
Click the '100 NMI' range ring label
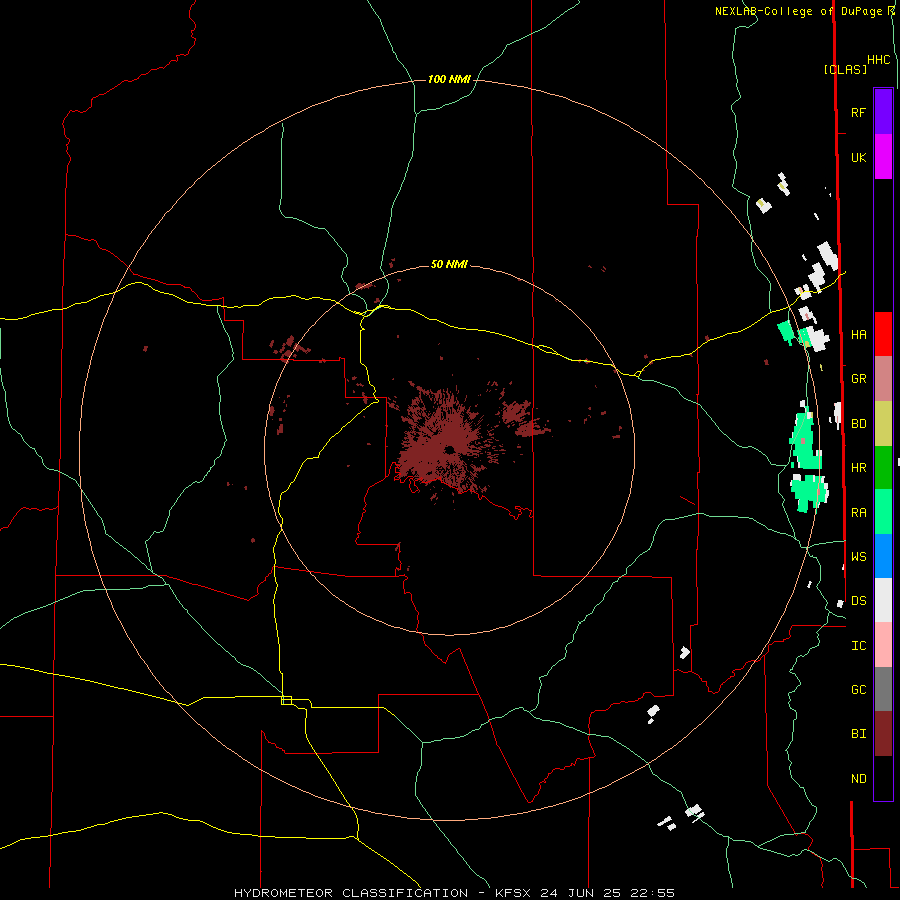coord(449,79)
